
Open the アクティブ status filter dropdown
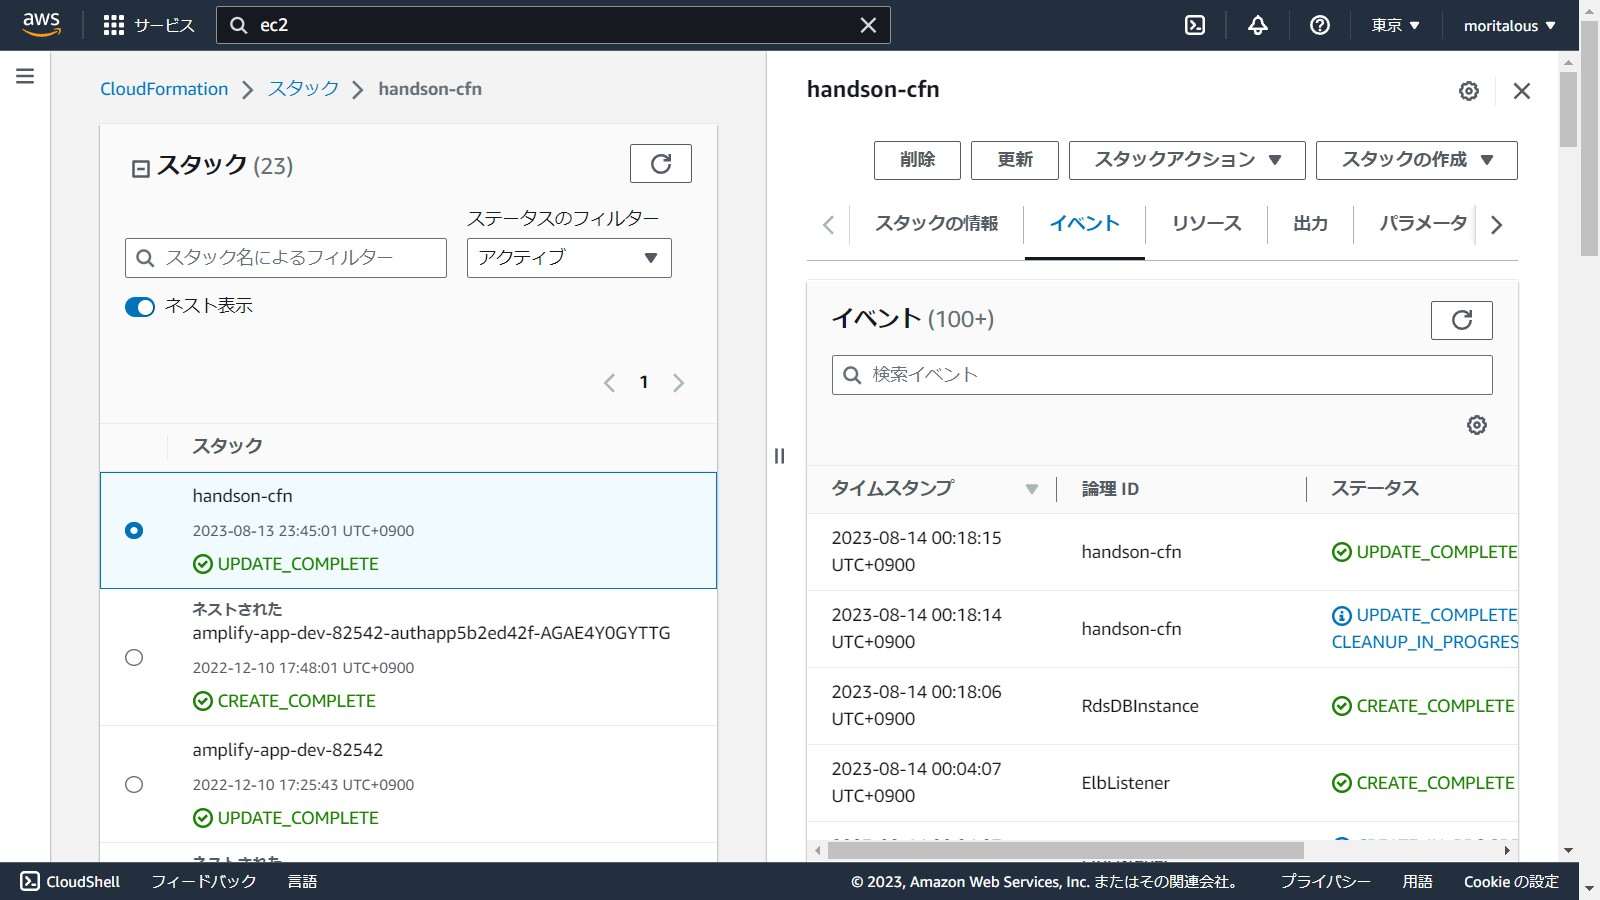569,258
